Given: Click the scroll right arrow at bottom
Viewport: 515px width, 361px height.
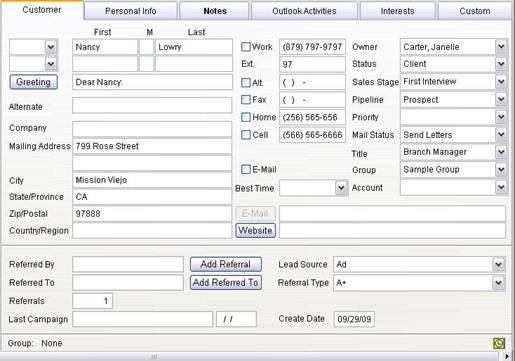Looking at the screenshot, I should click(507, 356).
